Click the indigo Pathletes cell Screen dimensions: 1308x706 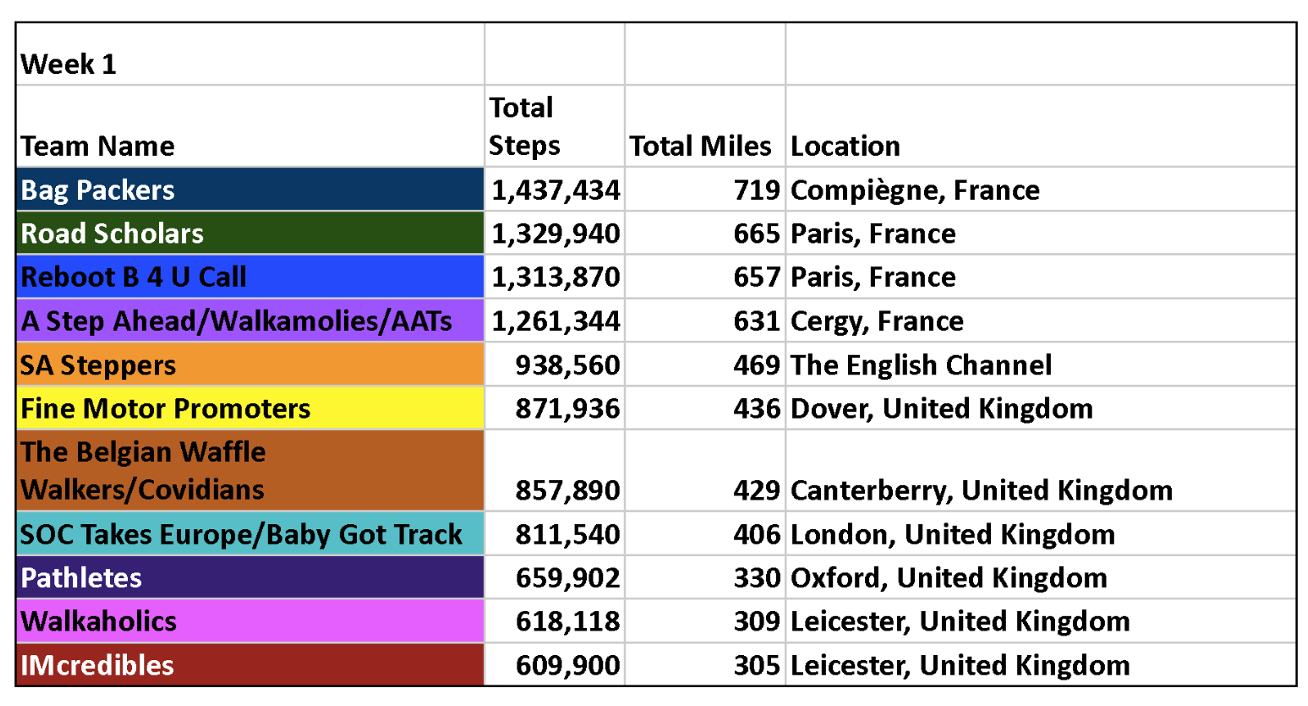(x=250, y=577)
